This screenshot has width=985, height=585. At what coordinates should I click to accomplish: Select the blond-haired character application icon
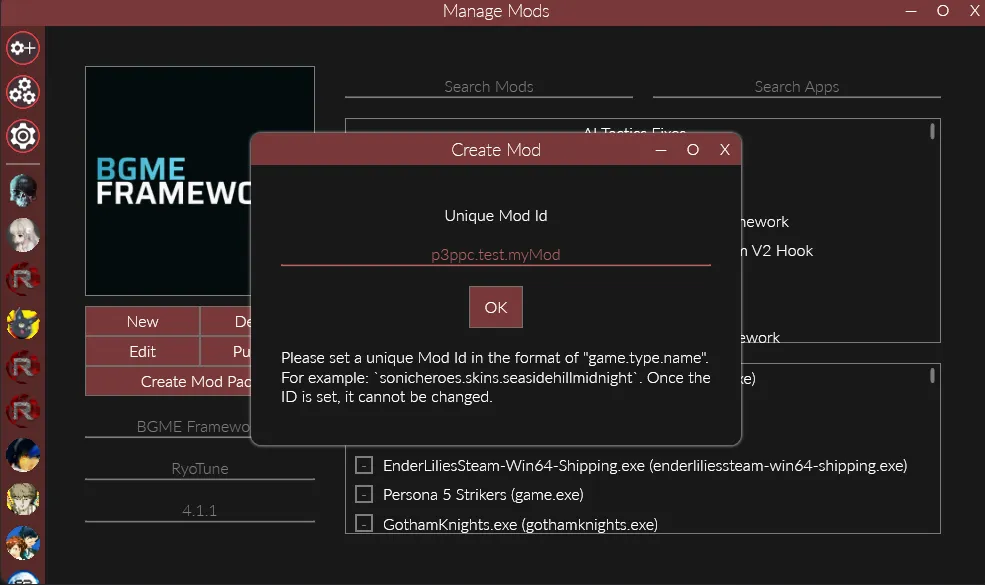coord(23,499)
